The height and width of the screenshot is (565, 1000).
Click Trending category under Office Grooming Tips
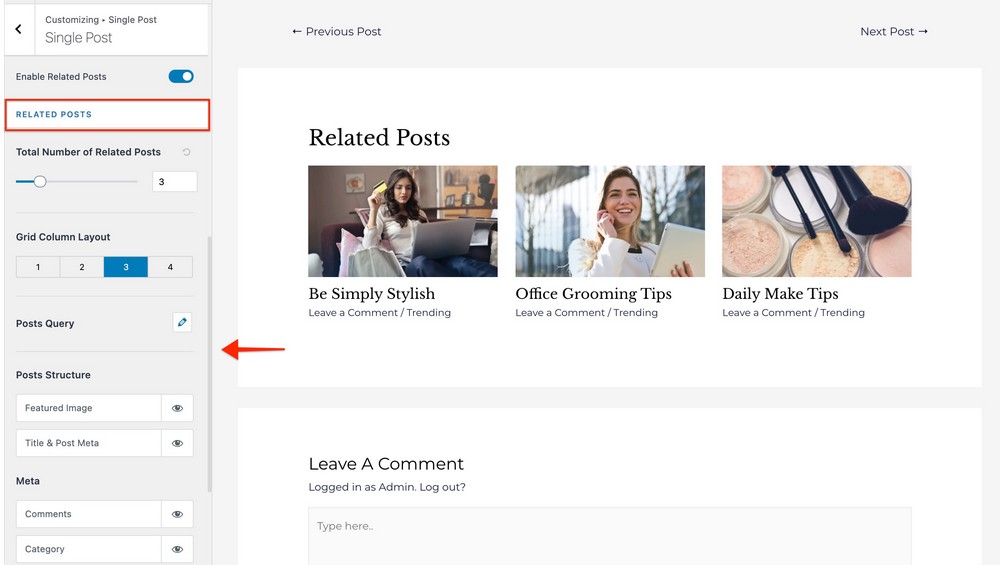coord(635,312)
